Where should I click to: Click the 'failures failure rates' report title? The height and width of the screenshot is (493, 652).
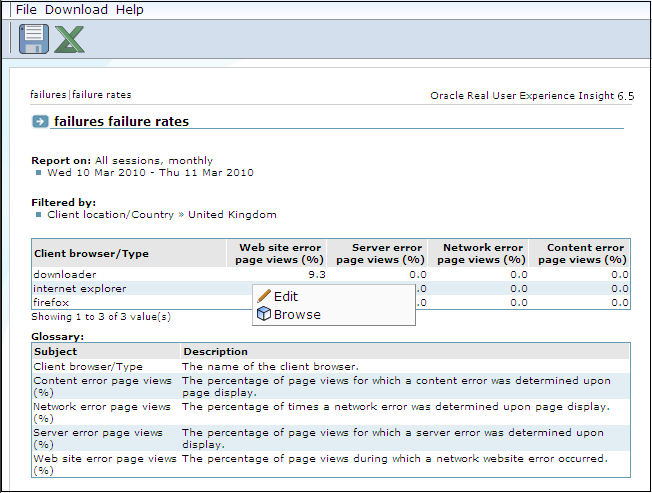click(x=121, y=121)
